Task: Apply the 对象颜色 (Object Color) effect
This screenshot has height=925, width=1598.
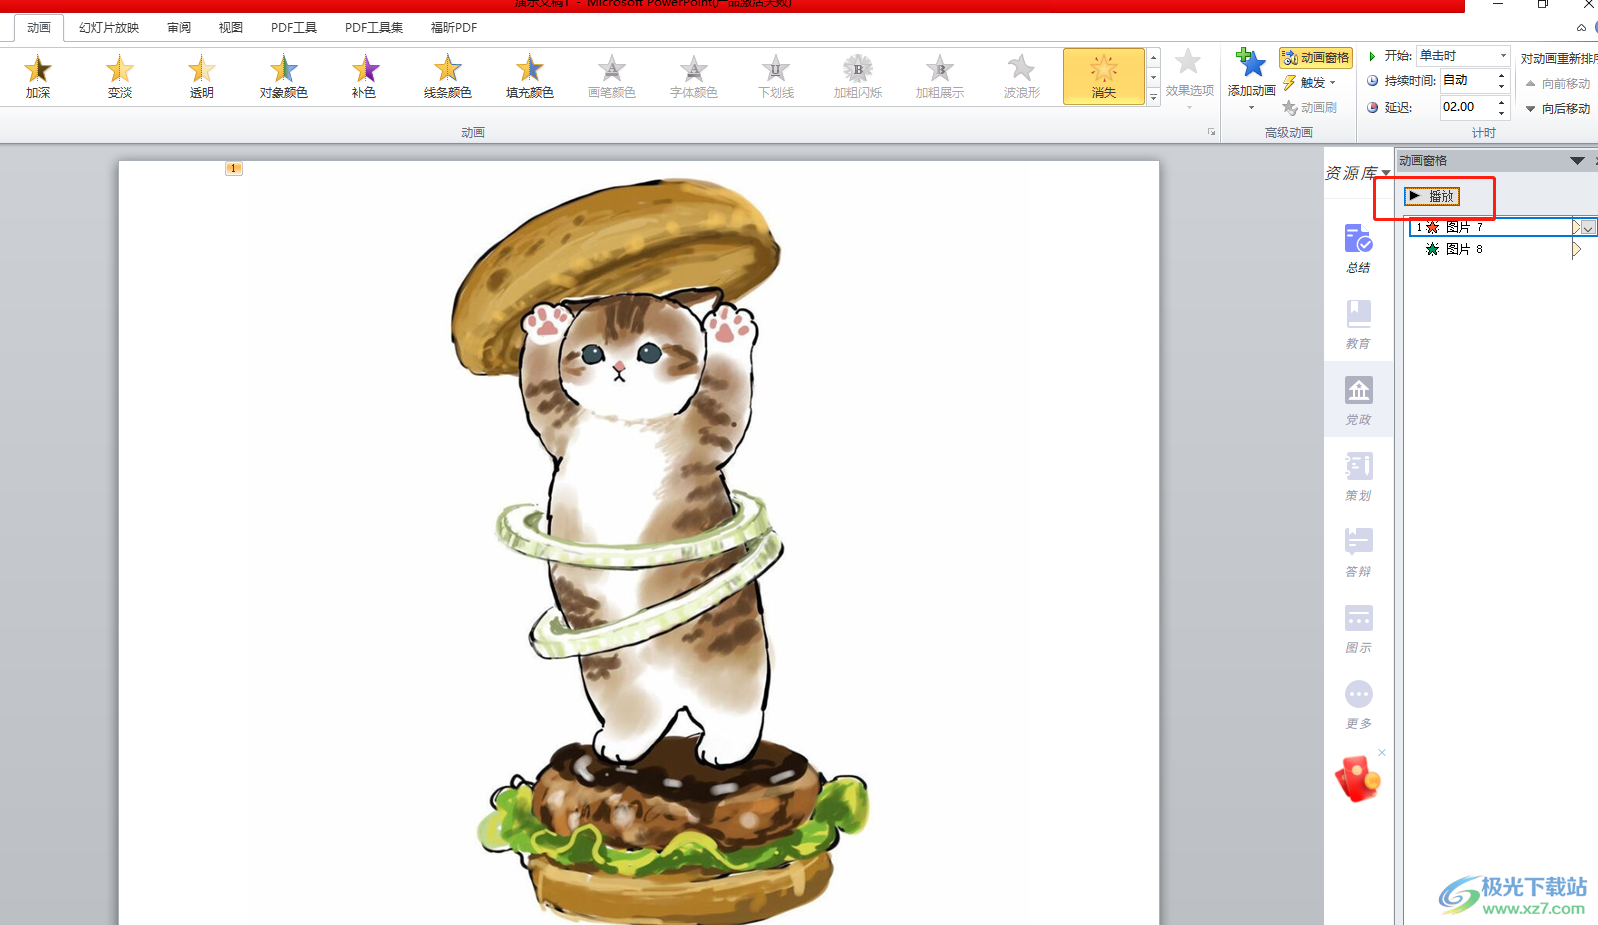Action: (x=284, y=77)
